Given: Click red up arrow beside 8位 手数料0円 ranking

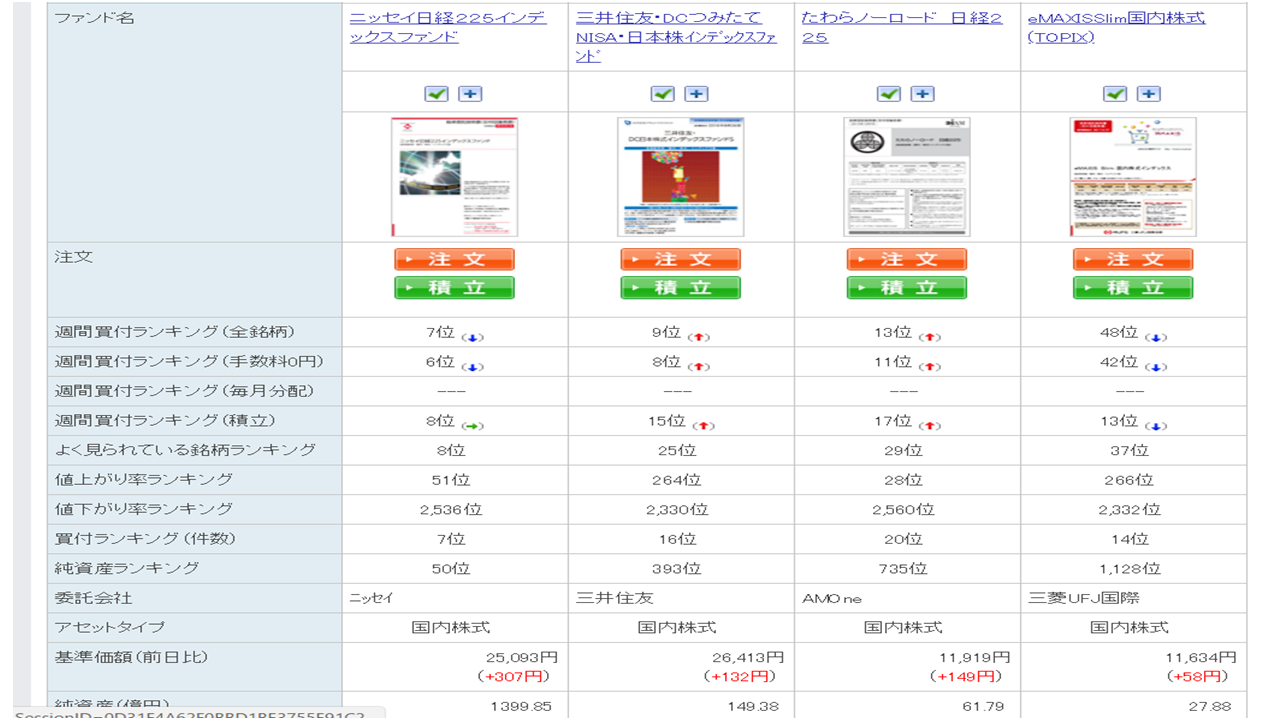Looking at the screenshot, I should (x=699, y=366).
